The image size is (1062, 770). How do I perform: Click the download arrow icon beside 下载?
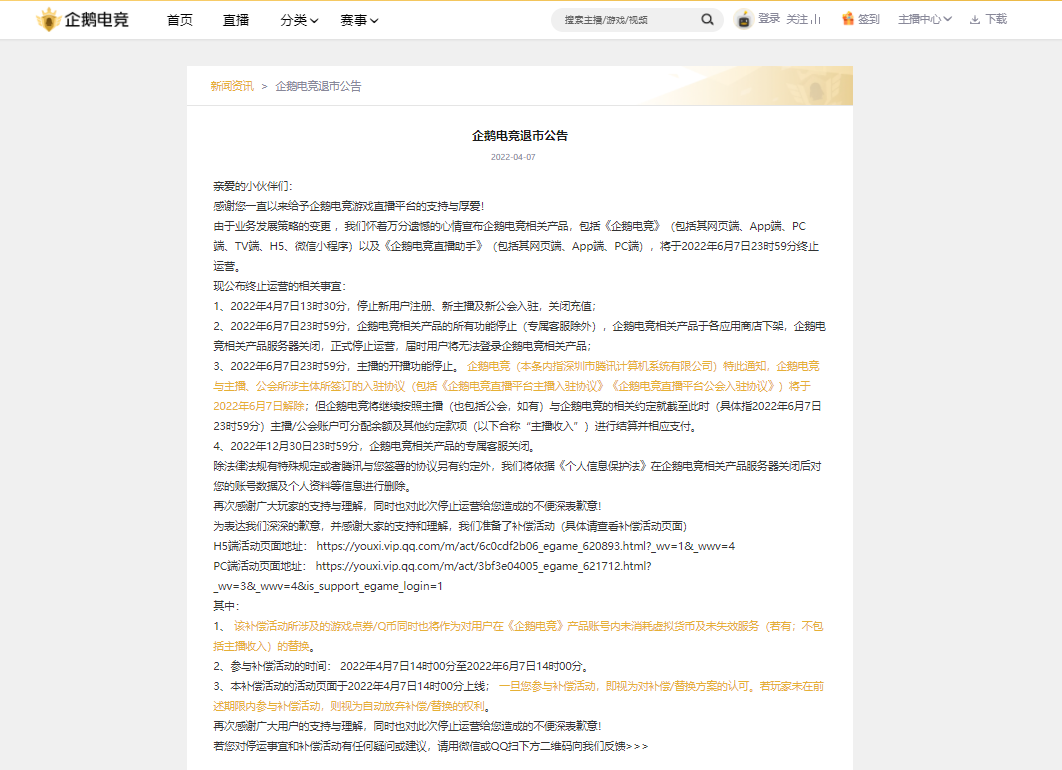[x=975, y=18]
